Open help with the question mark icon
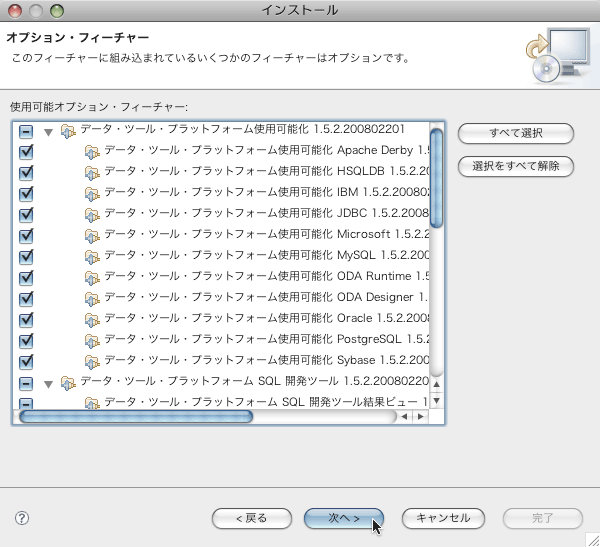 coord(22,518)
